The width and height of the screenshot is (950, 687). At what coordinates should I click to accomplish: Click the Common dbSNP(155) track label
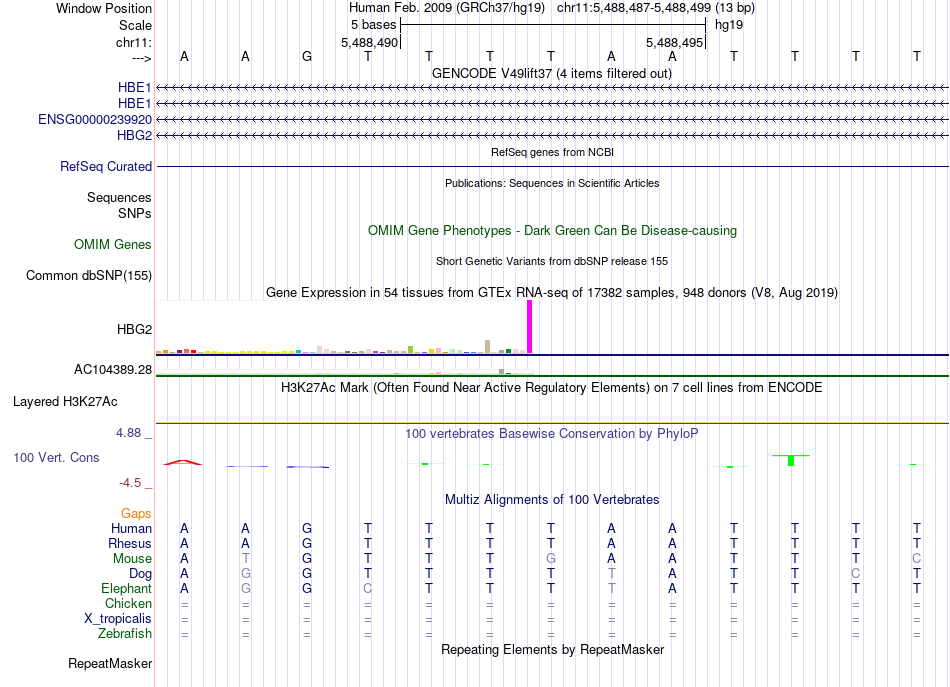point(88,275)
